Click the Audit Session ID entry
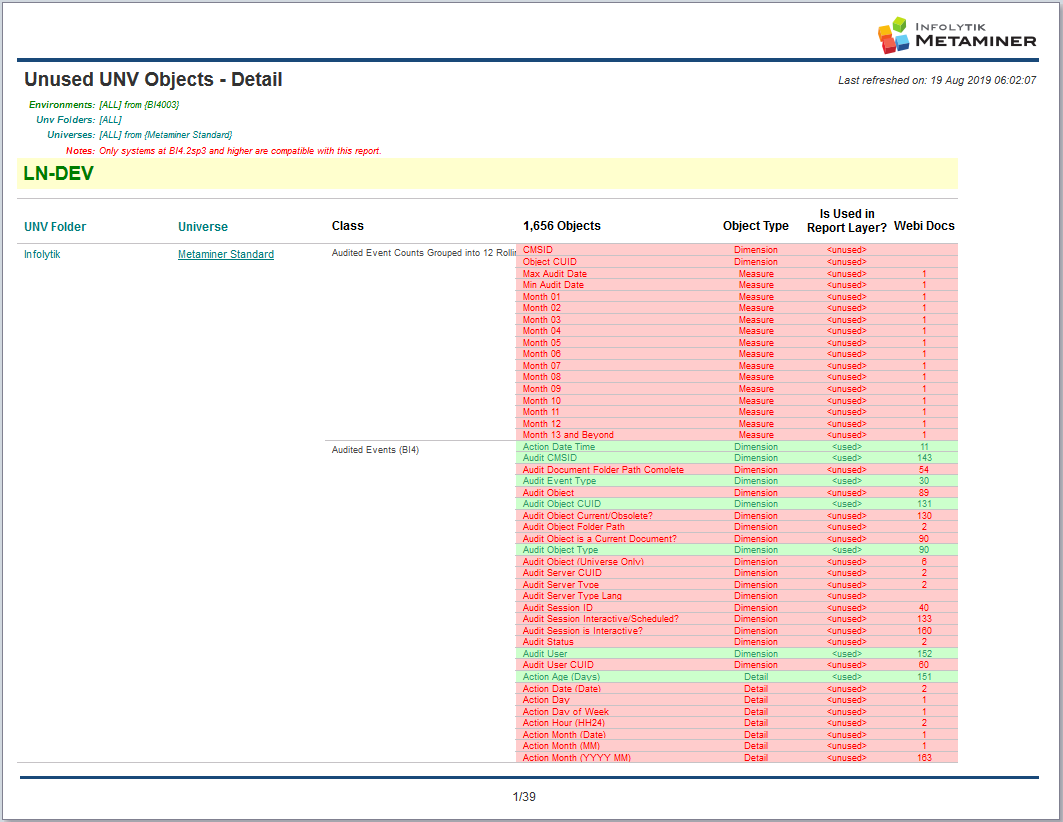Screen dimensions: 1063x822 (x=557, y=608)
